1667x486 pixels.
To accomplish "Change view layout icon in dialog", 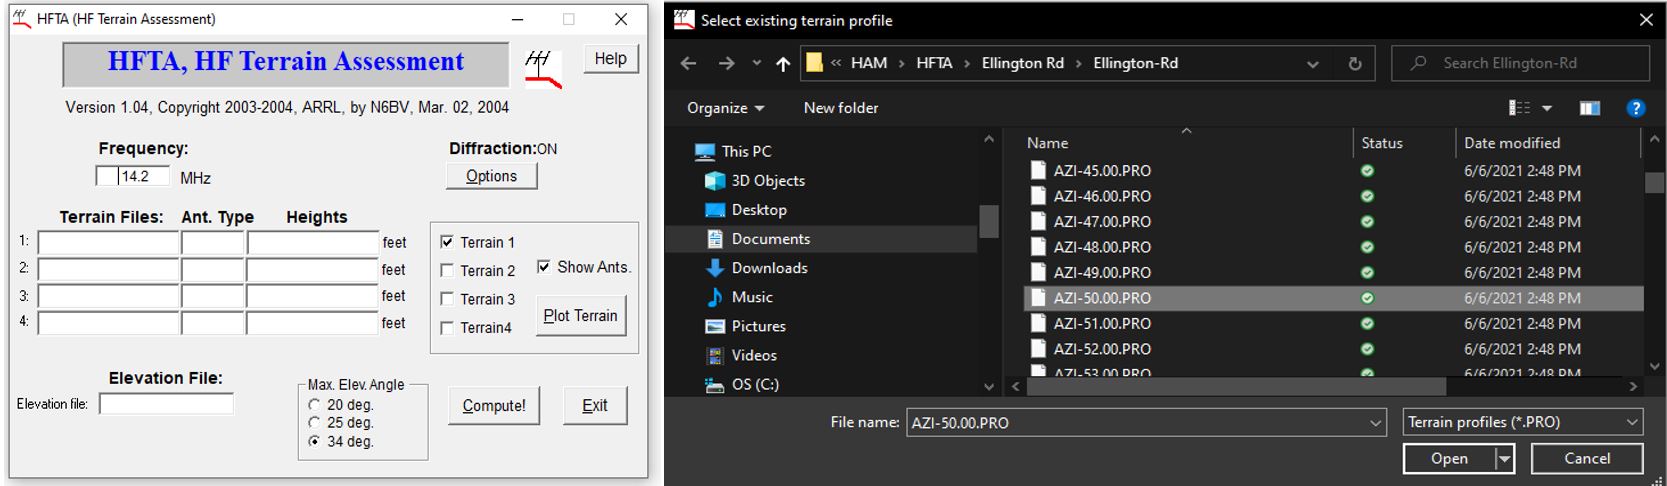I will tap(1519, 108).
